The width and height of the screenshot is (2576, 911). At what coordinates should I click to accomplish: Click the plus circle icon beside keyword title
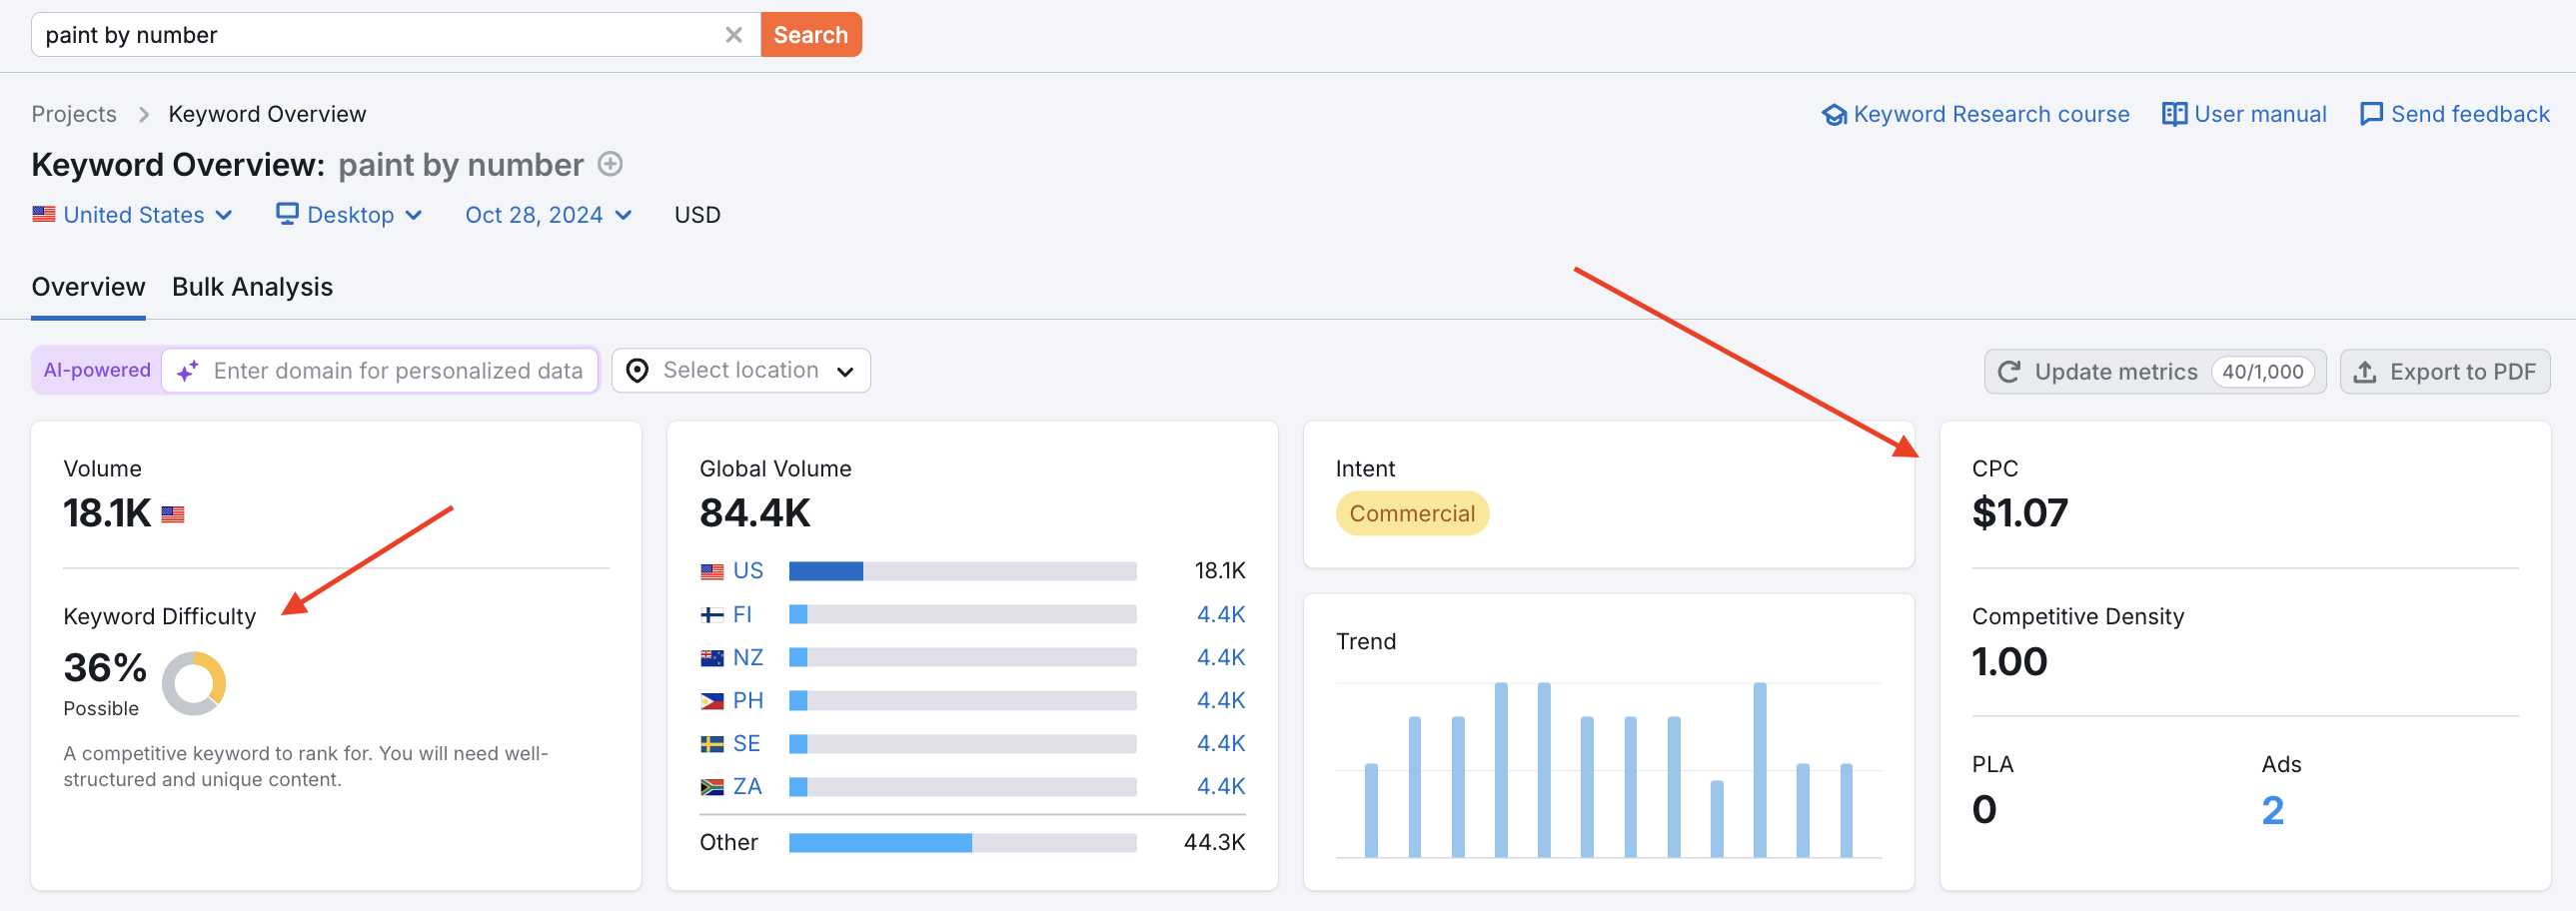610,164
